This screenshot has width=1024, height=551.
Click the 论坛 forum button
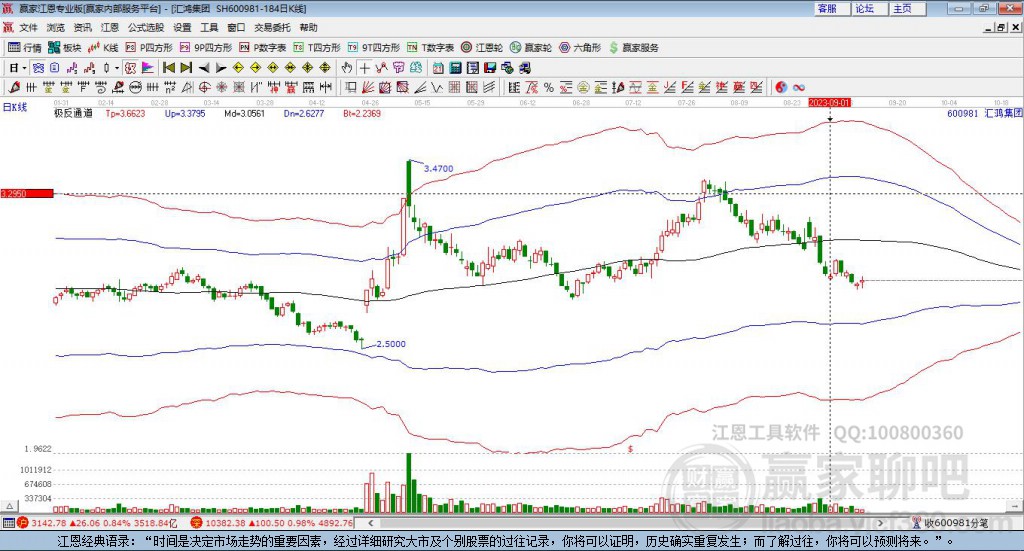[870, 8]
